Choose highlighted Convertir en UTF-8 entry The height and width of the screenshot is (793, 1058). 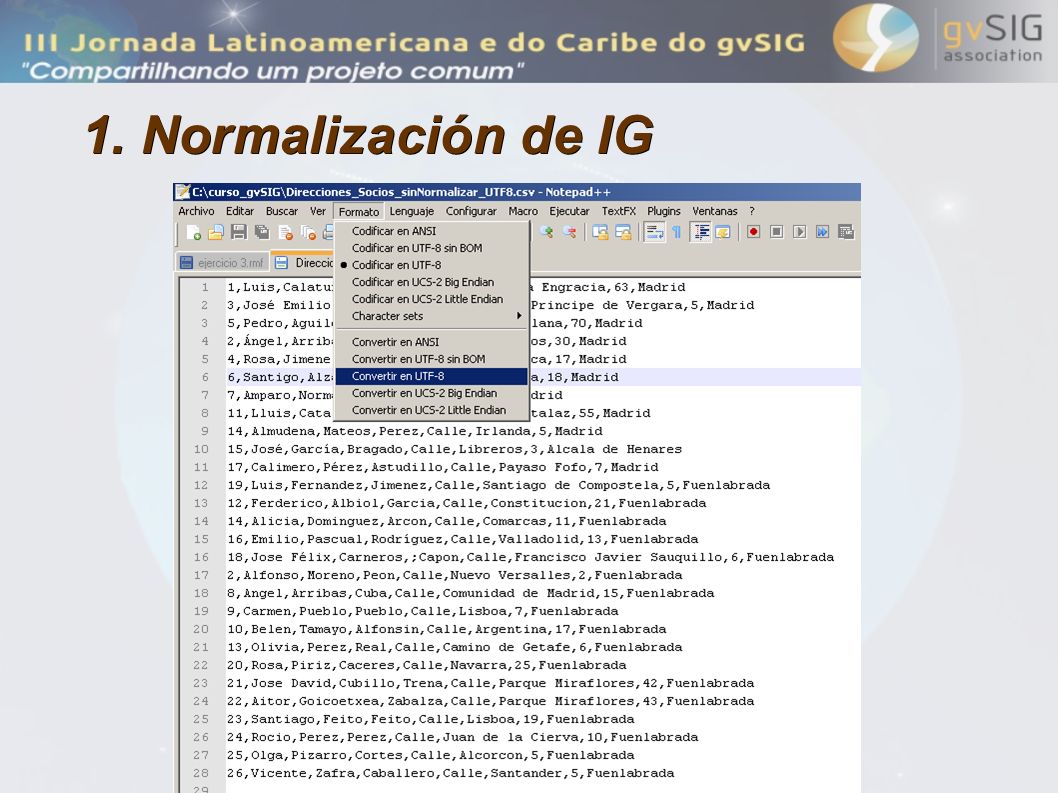(x=431, y=376)
